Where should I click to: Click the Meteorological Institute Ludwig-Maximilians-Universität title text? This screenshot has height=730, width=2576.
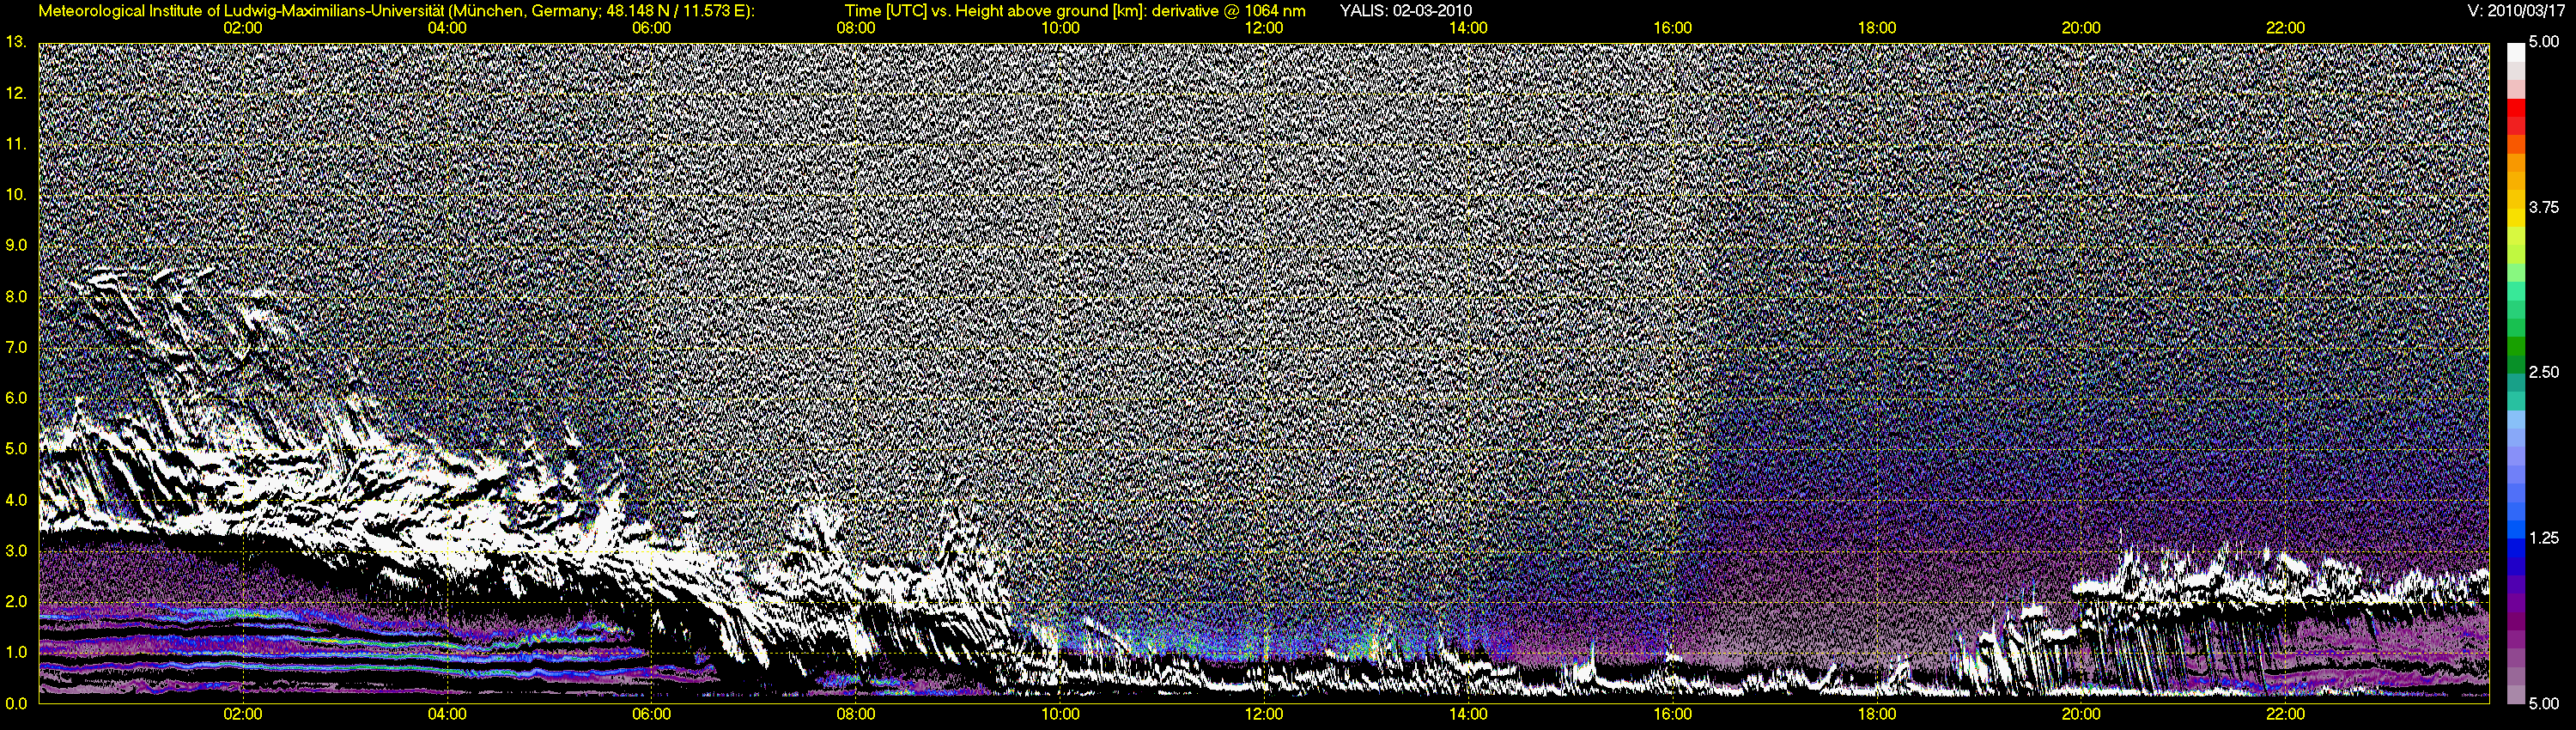tap(397, 11)
